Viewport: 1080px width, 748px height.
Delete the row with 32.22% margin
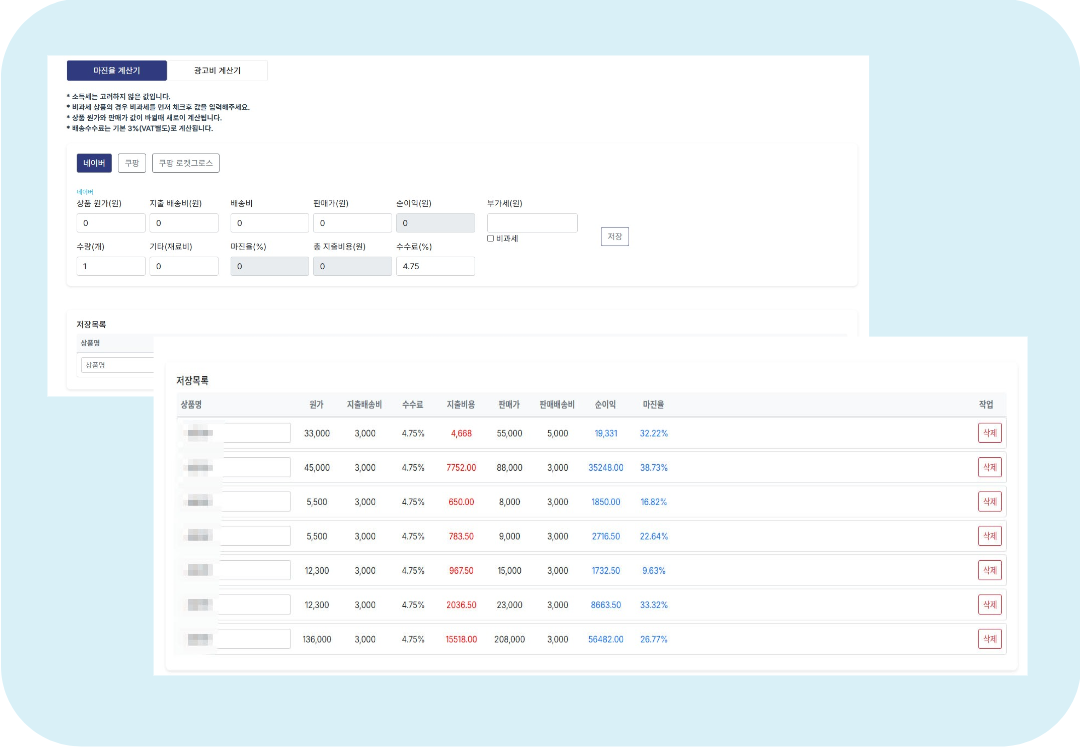tap(989, 433)
